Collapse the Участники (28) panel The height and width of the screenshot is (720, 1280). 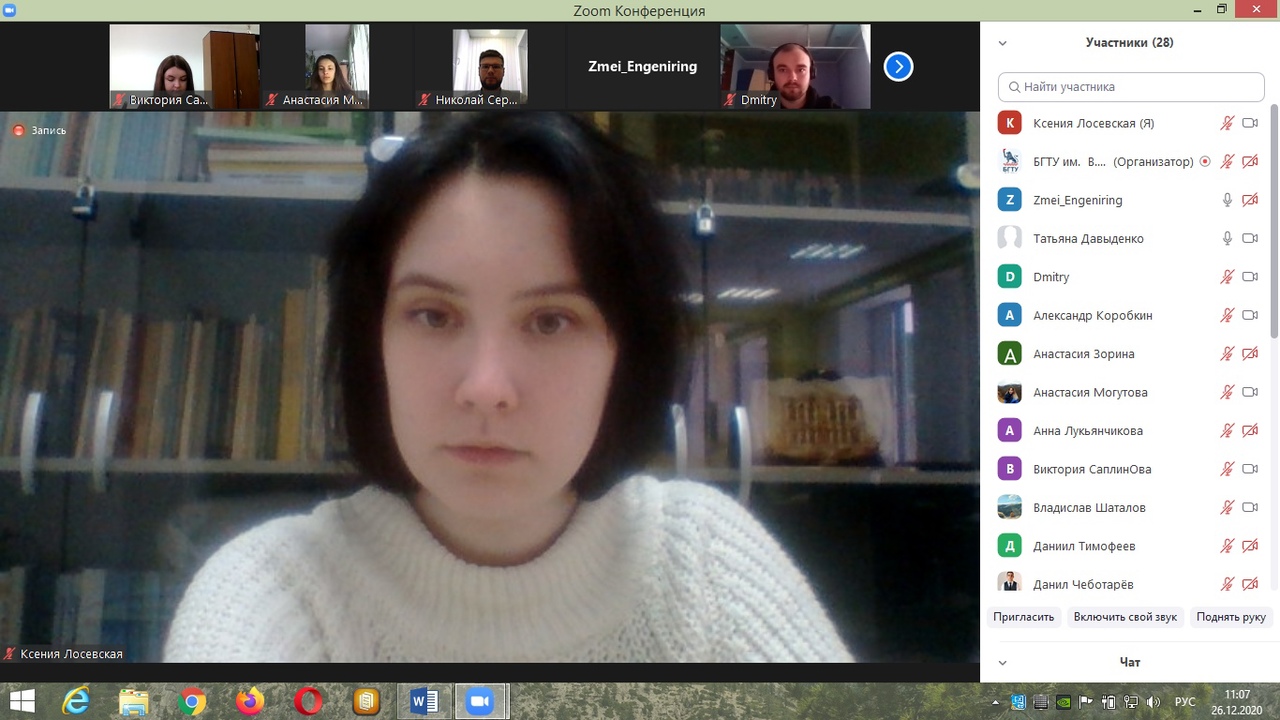tap(1002, 43)
